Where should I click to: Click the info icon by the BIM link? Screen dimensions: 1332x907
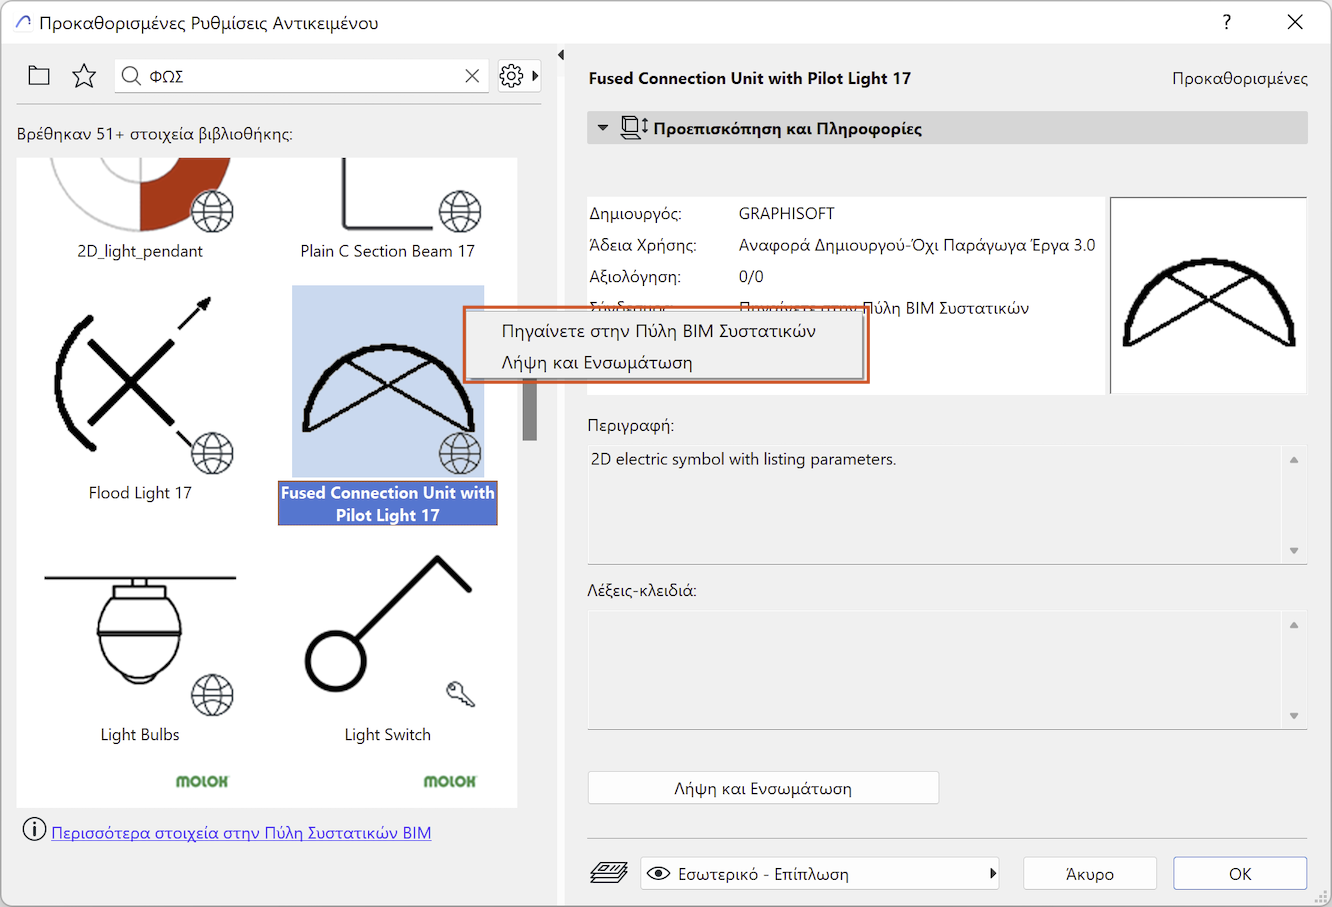tap(34, 830)
